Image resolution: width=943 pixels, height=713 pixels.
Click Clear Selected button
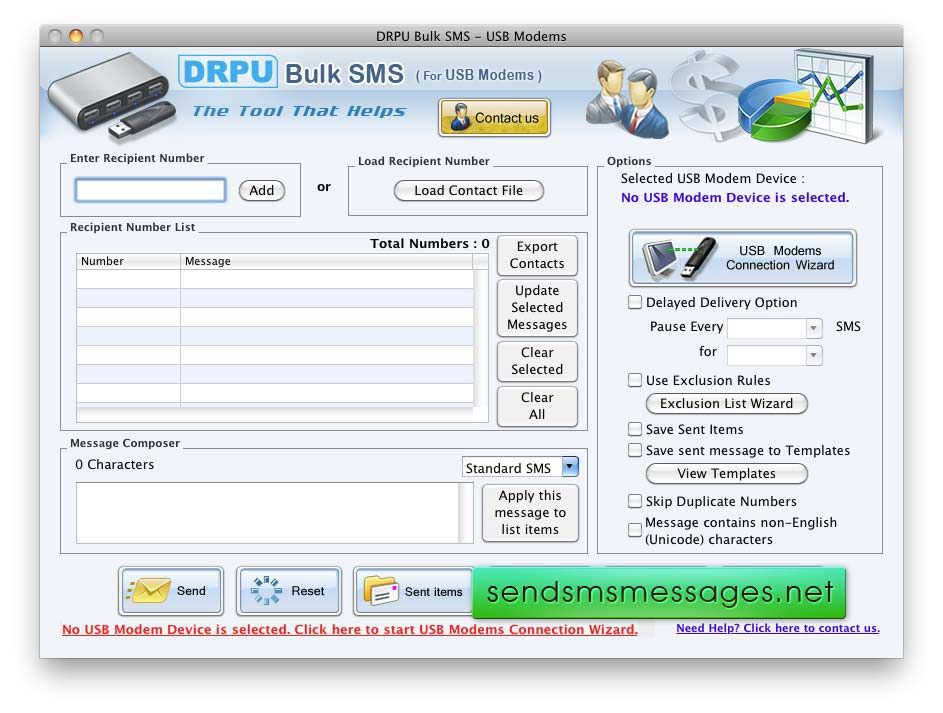(x=537, y=361)
